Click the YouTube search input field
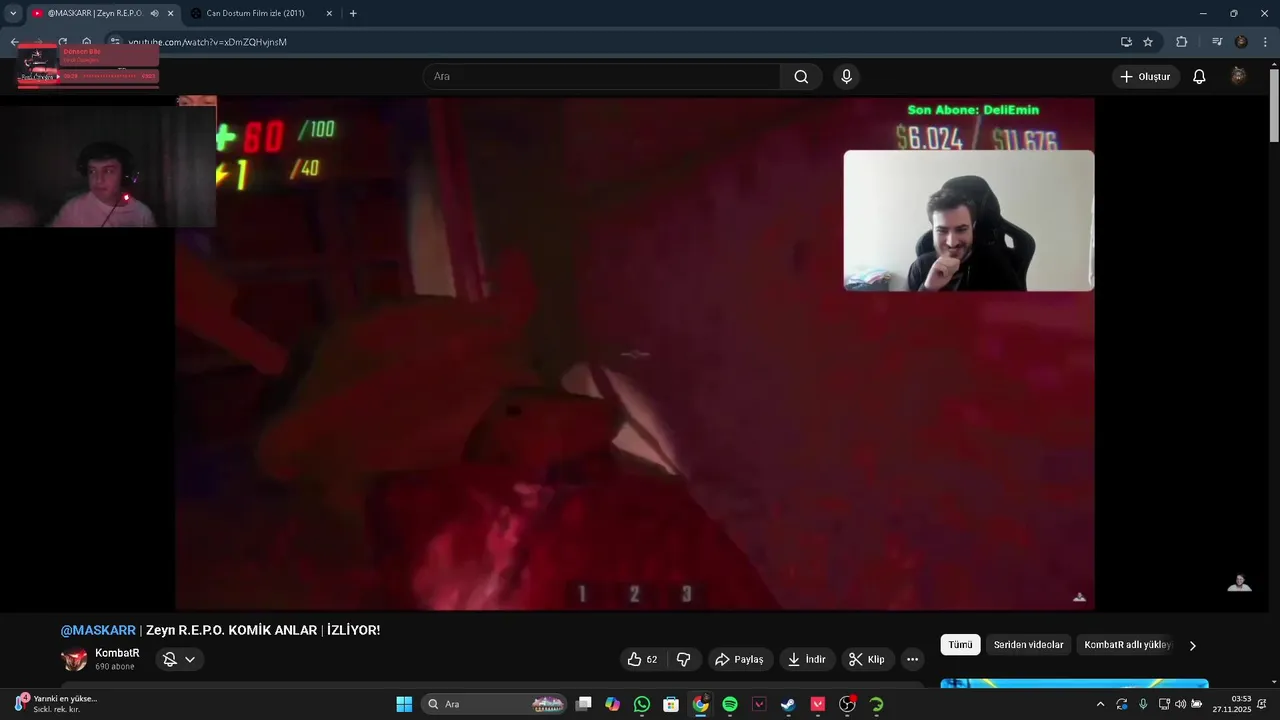 (x=603, y=77)
